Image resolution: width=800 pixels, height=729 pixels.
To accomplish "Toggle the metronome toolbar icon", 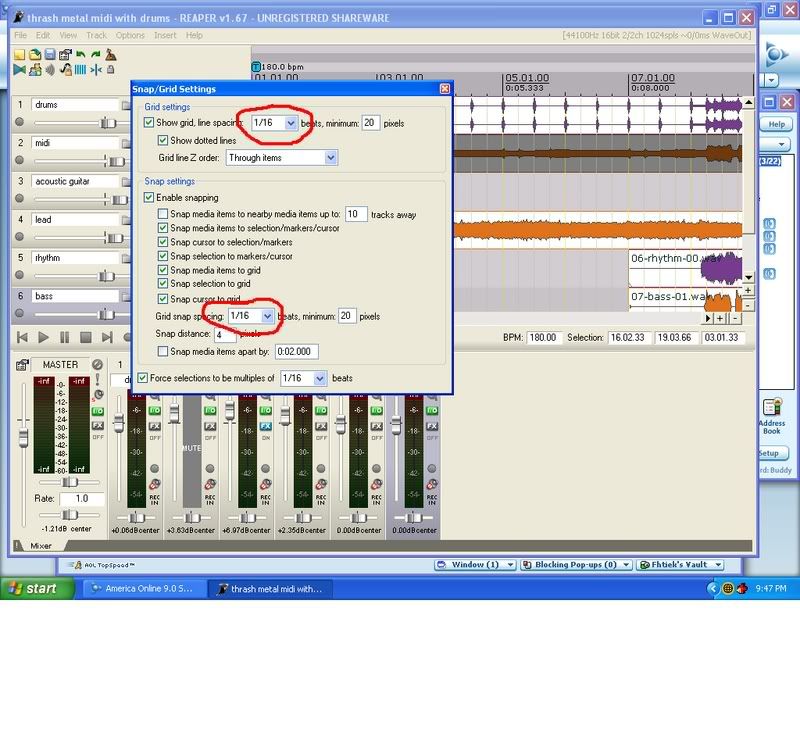I will 111,55.
